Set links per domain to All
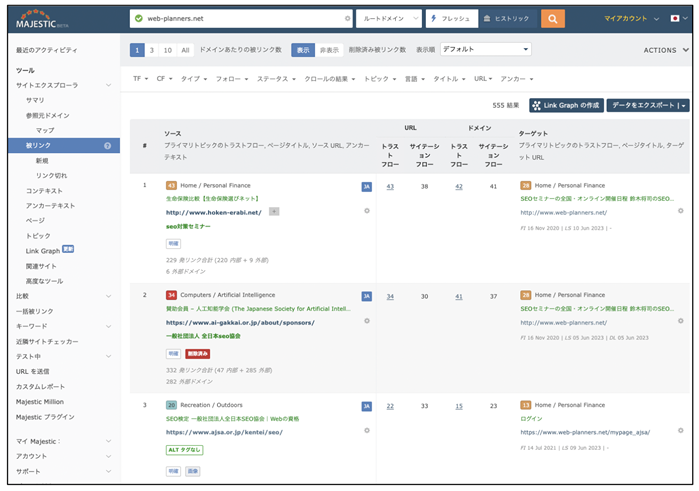 pyautogui.click(x=185, y=50)
